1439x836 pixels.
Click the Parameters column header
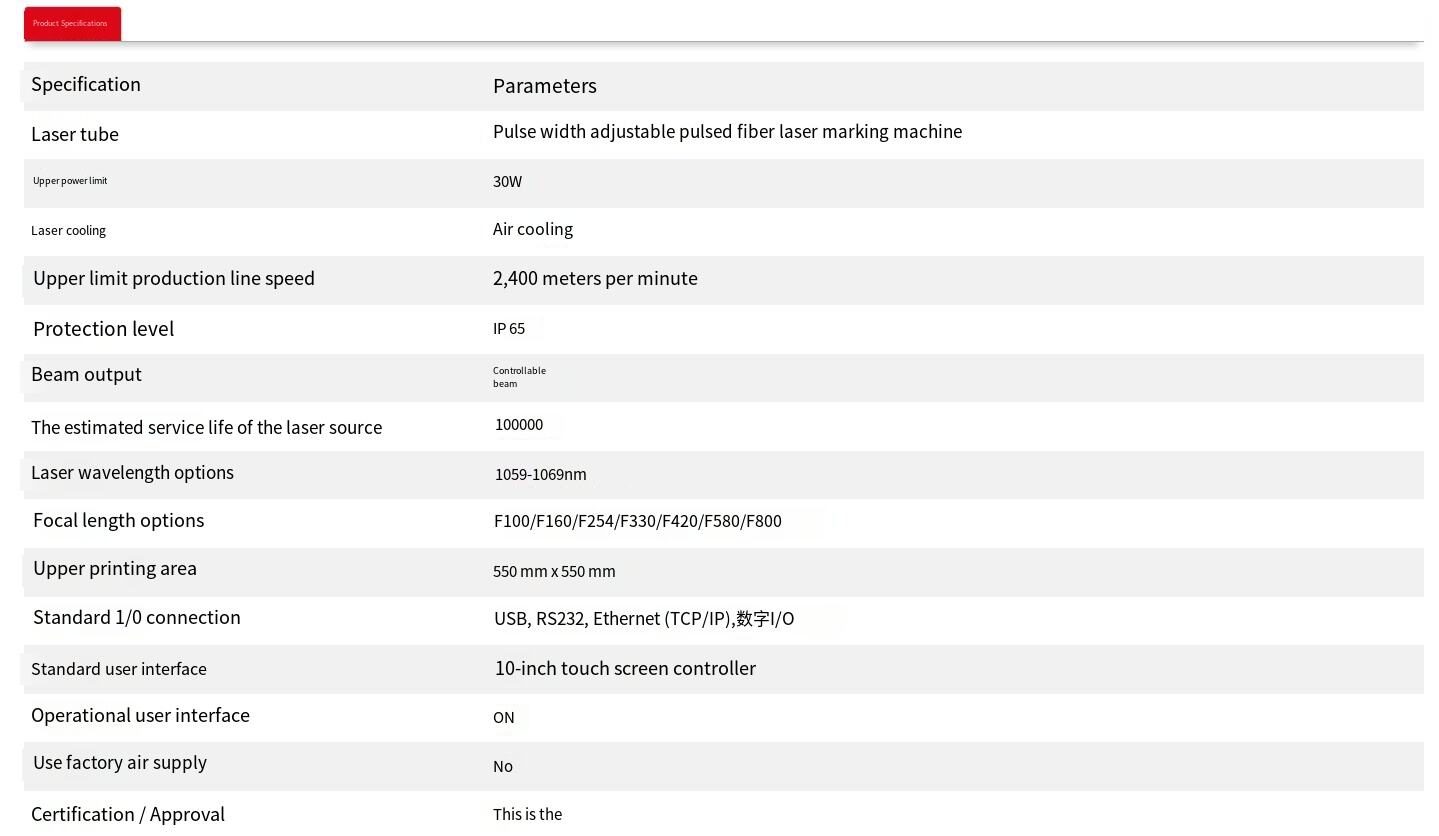pyautogui.click(x=545, y=86)
